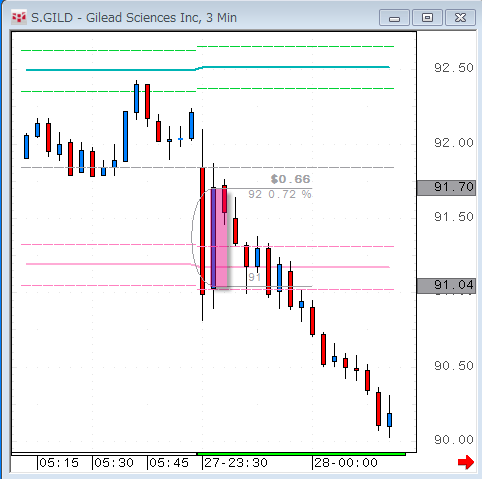Click the solid teal line near 92.50

[x=208, y=68]
